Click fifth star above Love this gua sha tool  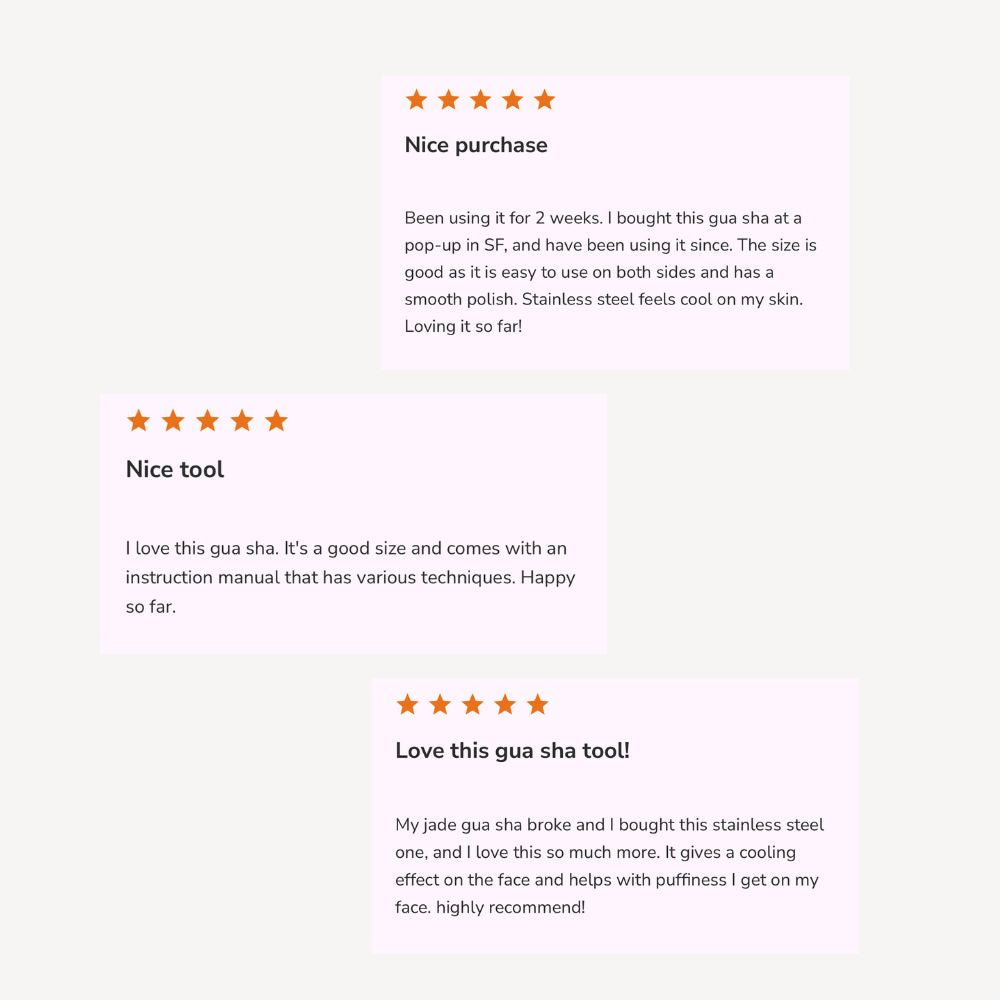click(x=538, y=705)
